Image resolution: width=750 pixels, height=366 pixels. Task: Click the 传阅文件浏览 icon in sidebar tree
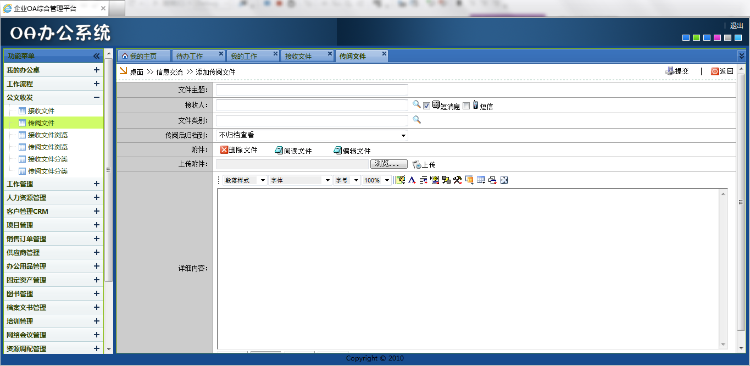[x=22, y=147]
